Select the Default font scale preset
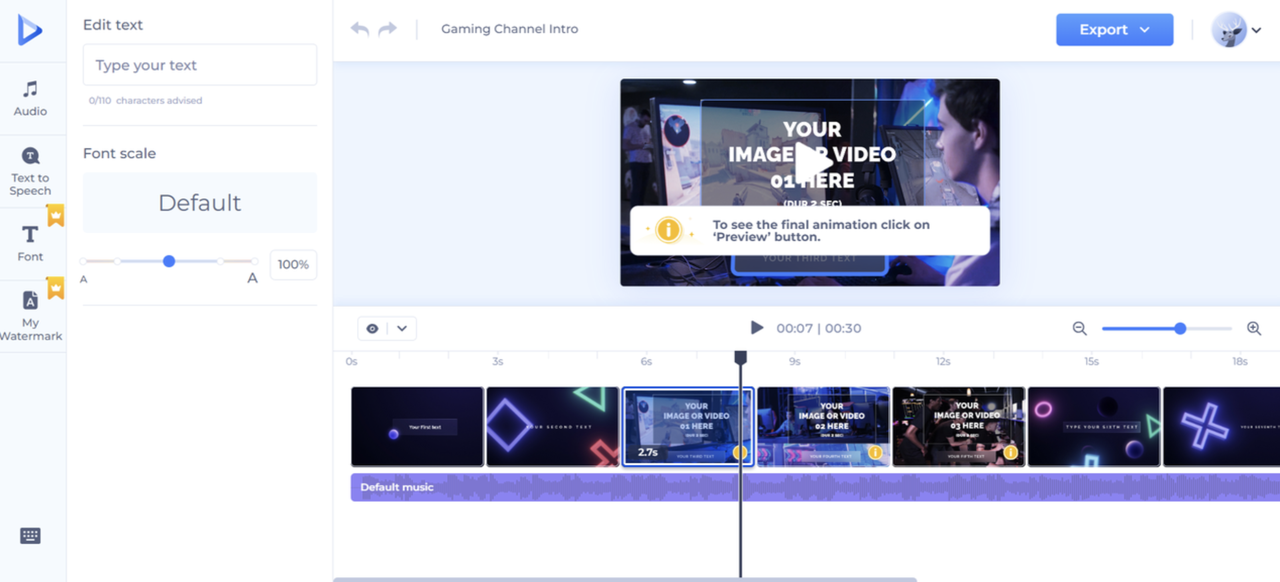This screenshot has height=582, width=1280. [x=200, y=203]
